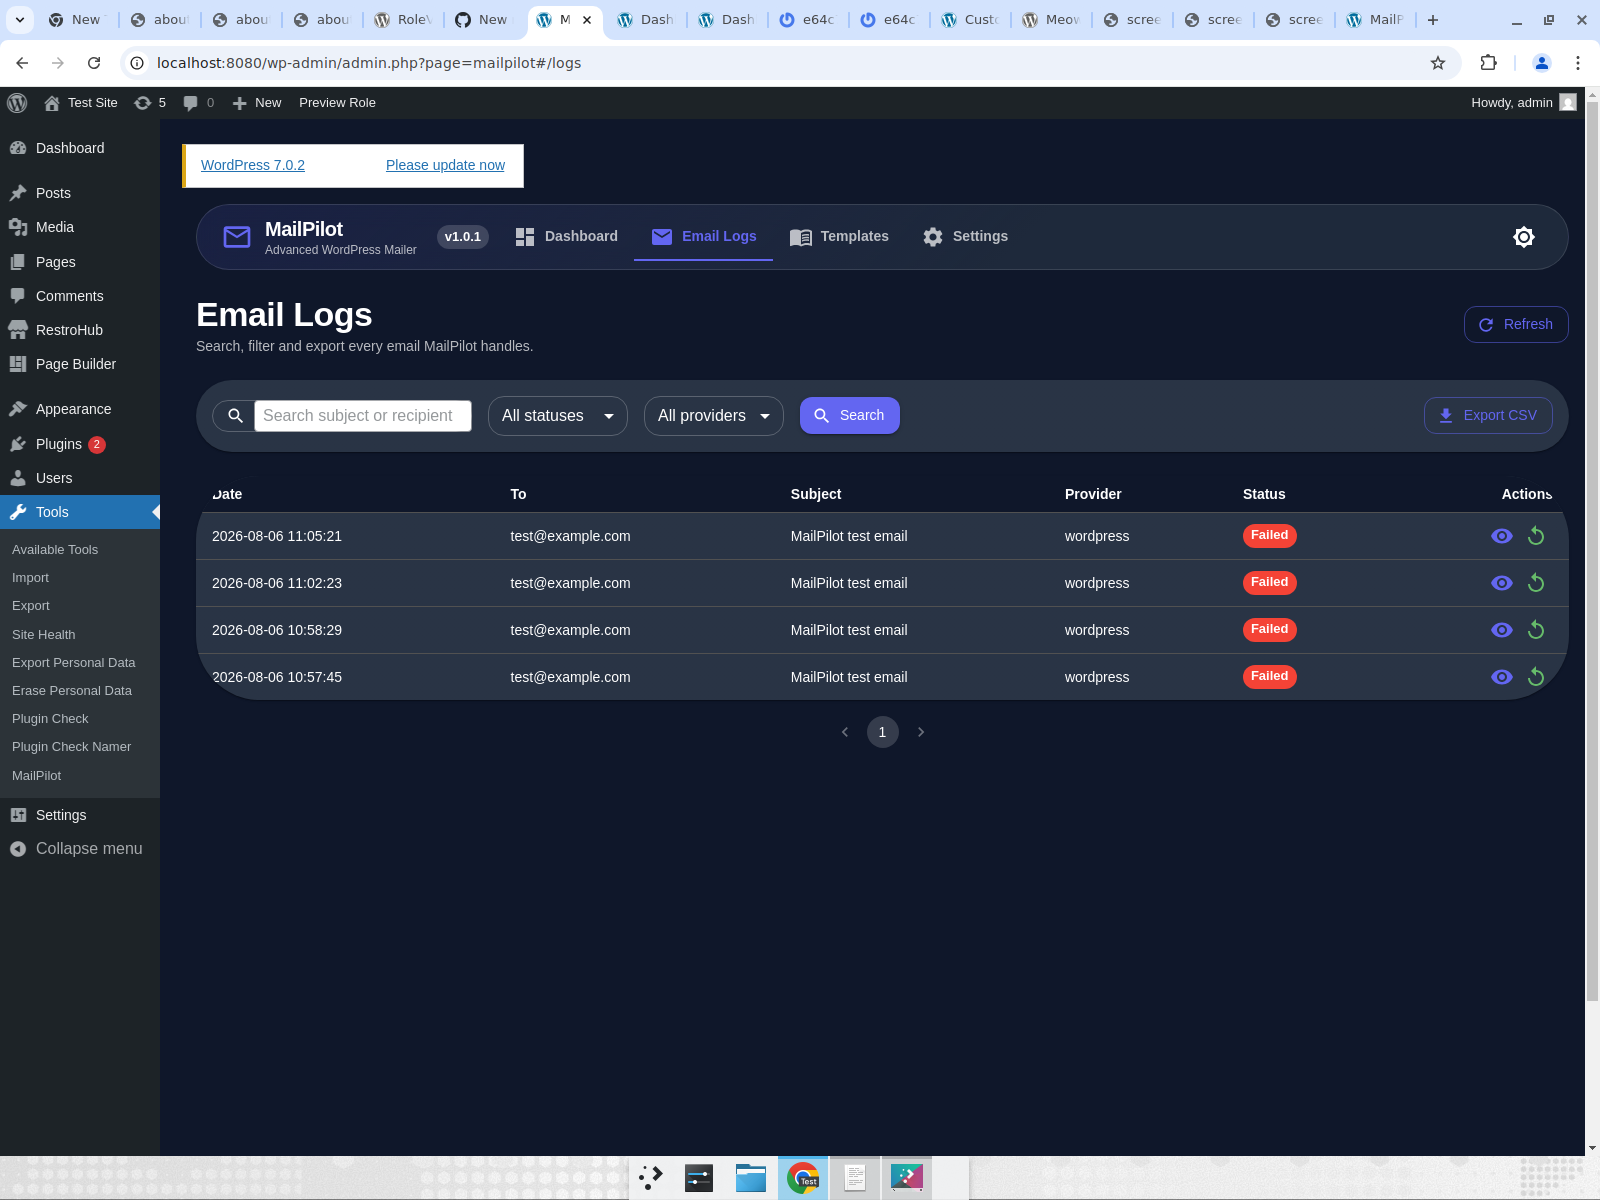Switch to the Email Logs tab
Screen dimensions: 1600x1200
point(703,237)
